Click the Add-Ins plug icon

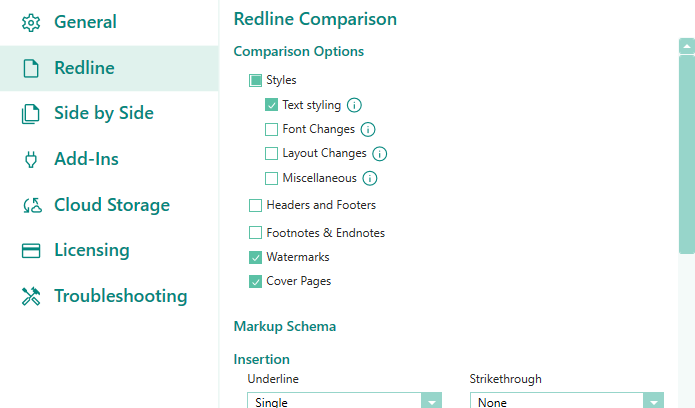tap(31, 159)
